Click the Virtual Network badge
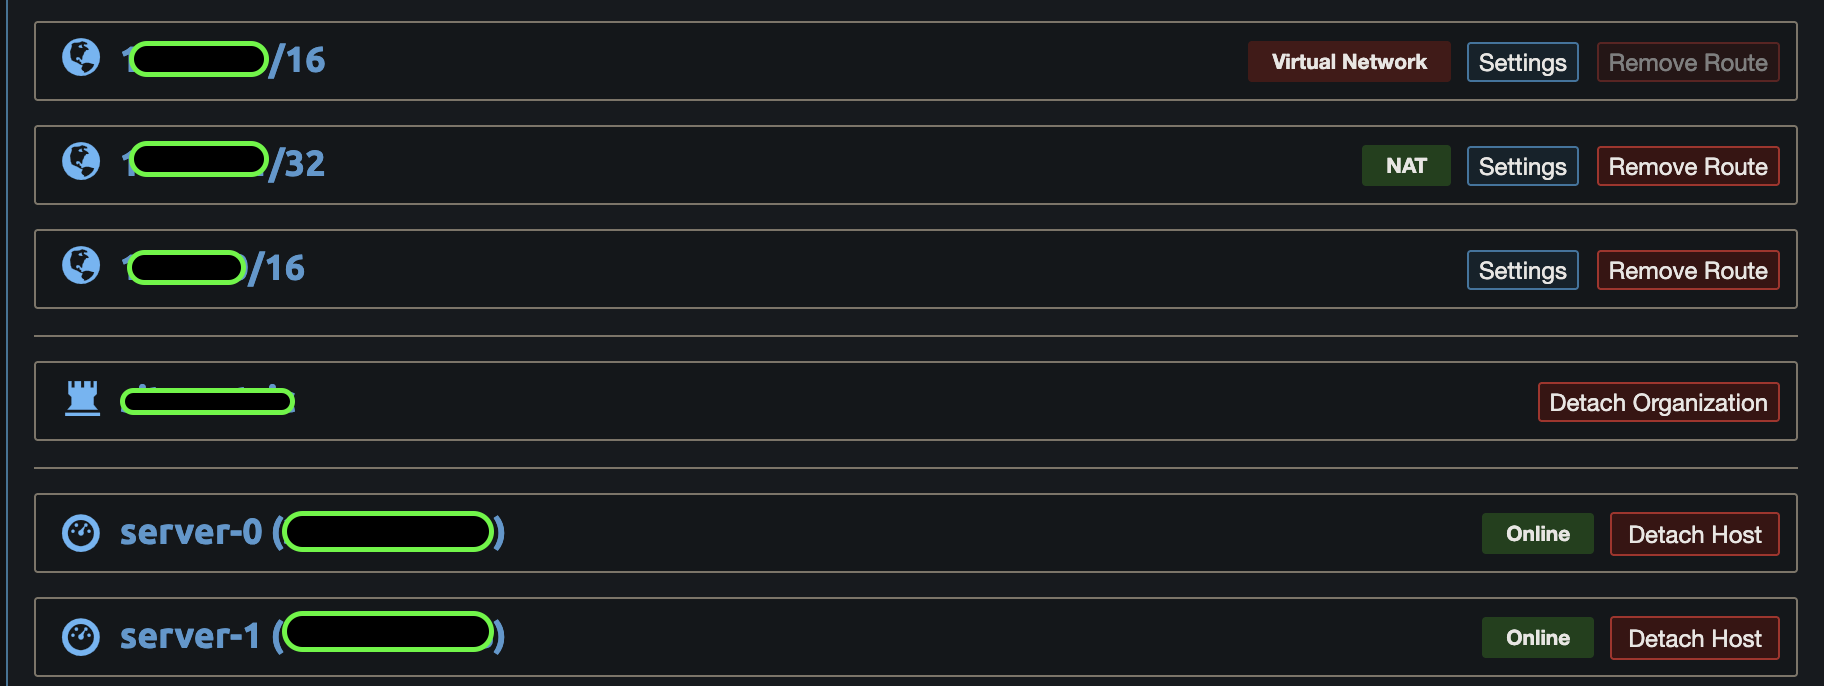This screenshot has height=686, width=1824. point(1348,62)
